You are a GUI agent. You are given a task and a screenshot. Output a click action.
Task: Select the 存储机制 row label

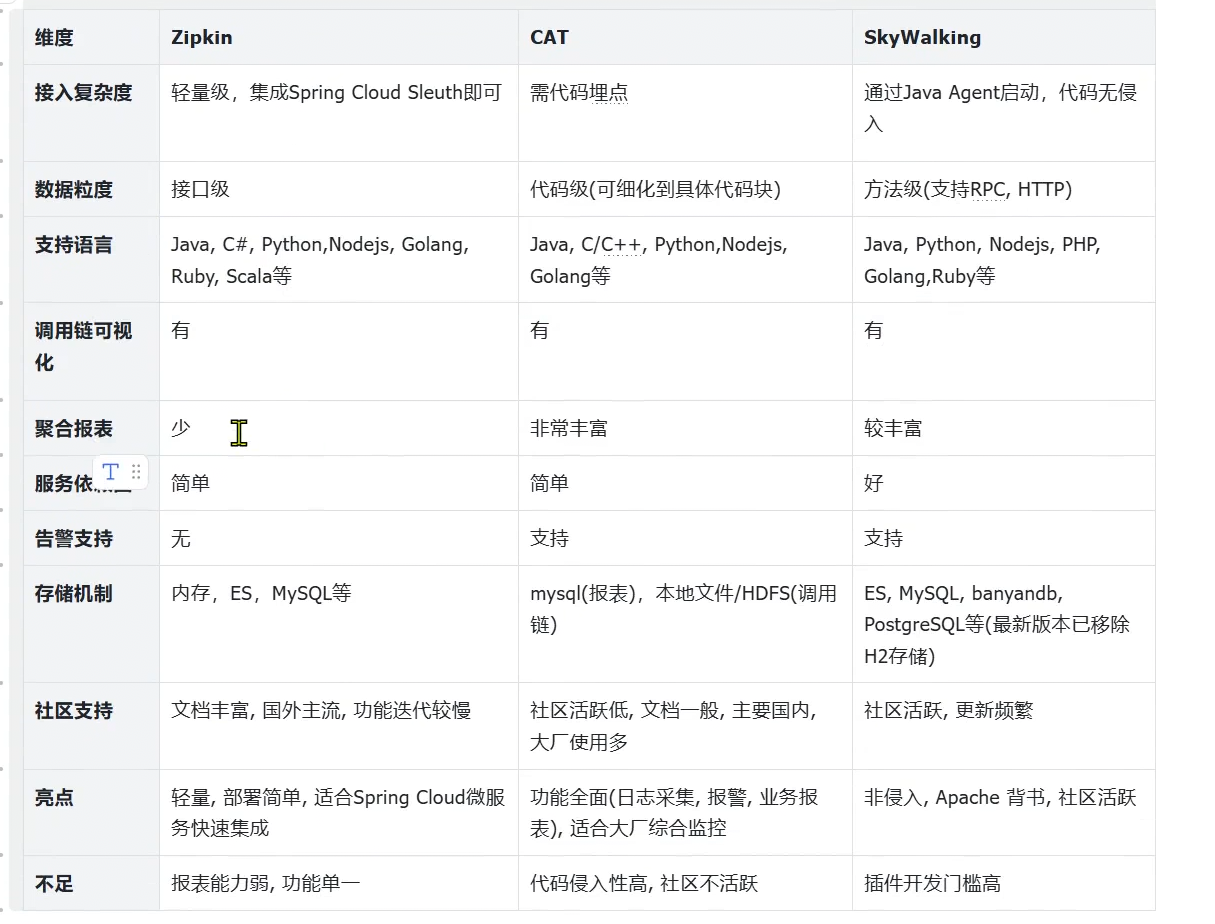pos(74,594)
